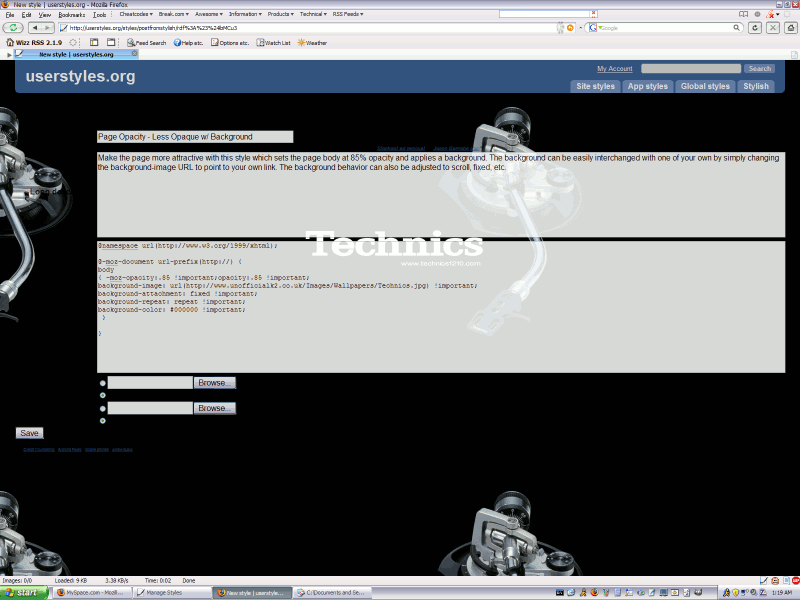The height and width of the screenshot is (600, 800).
Task: Switch to the Global styles tab
Action: (x=705, y=86)
